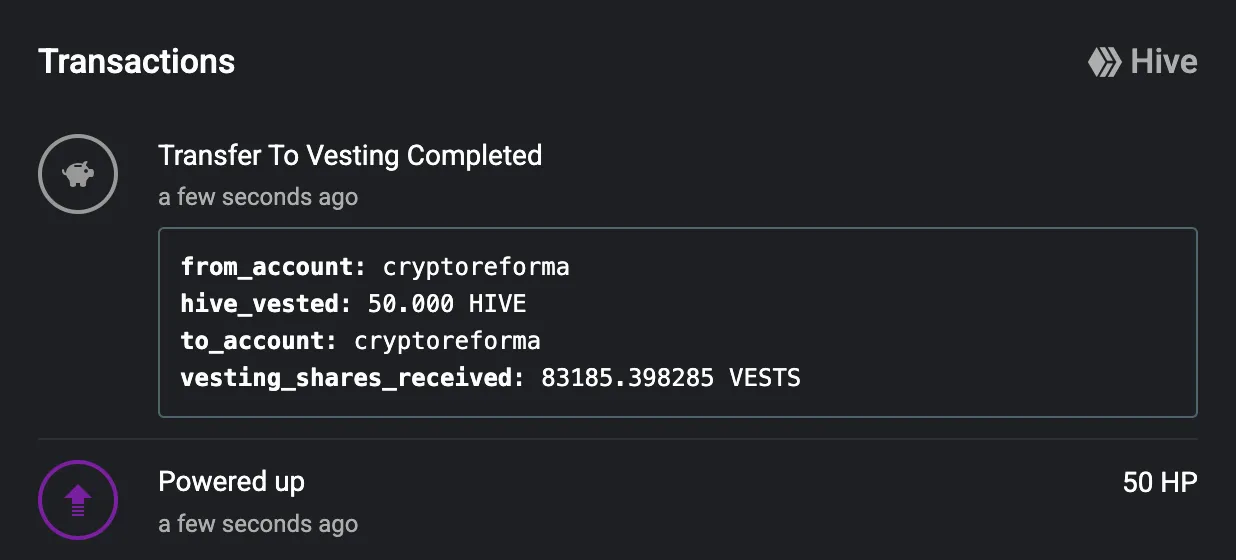Select the Transactions heading

pos(137,62)
